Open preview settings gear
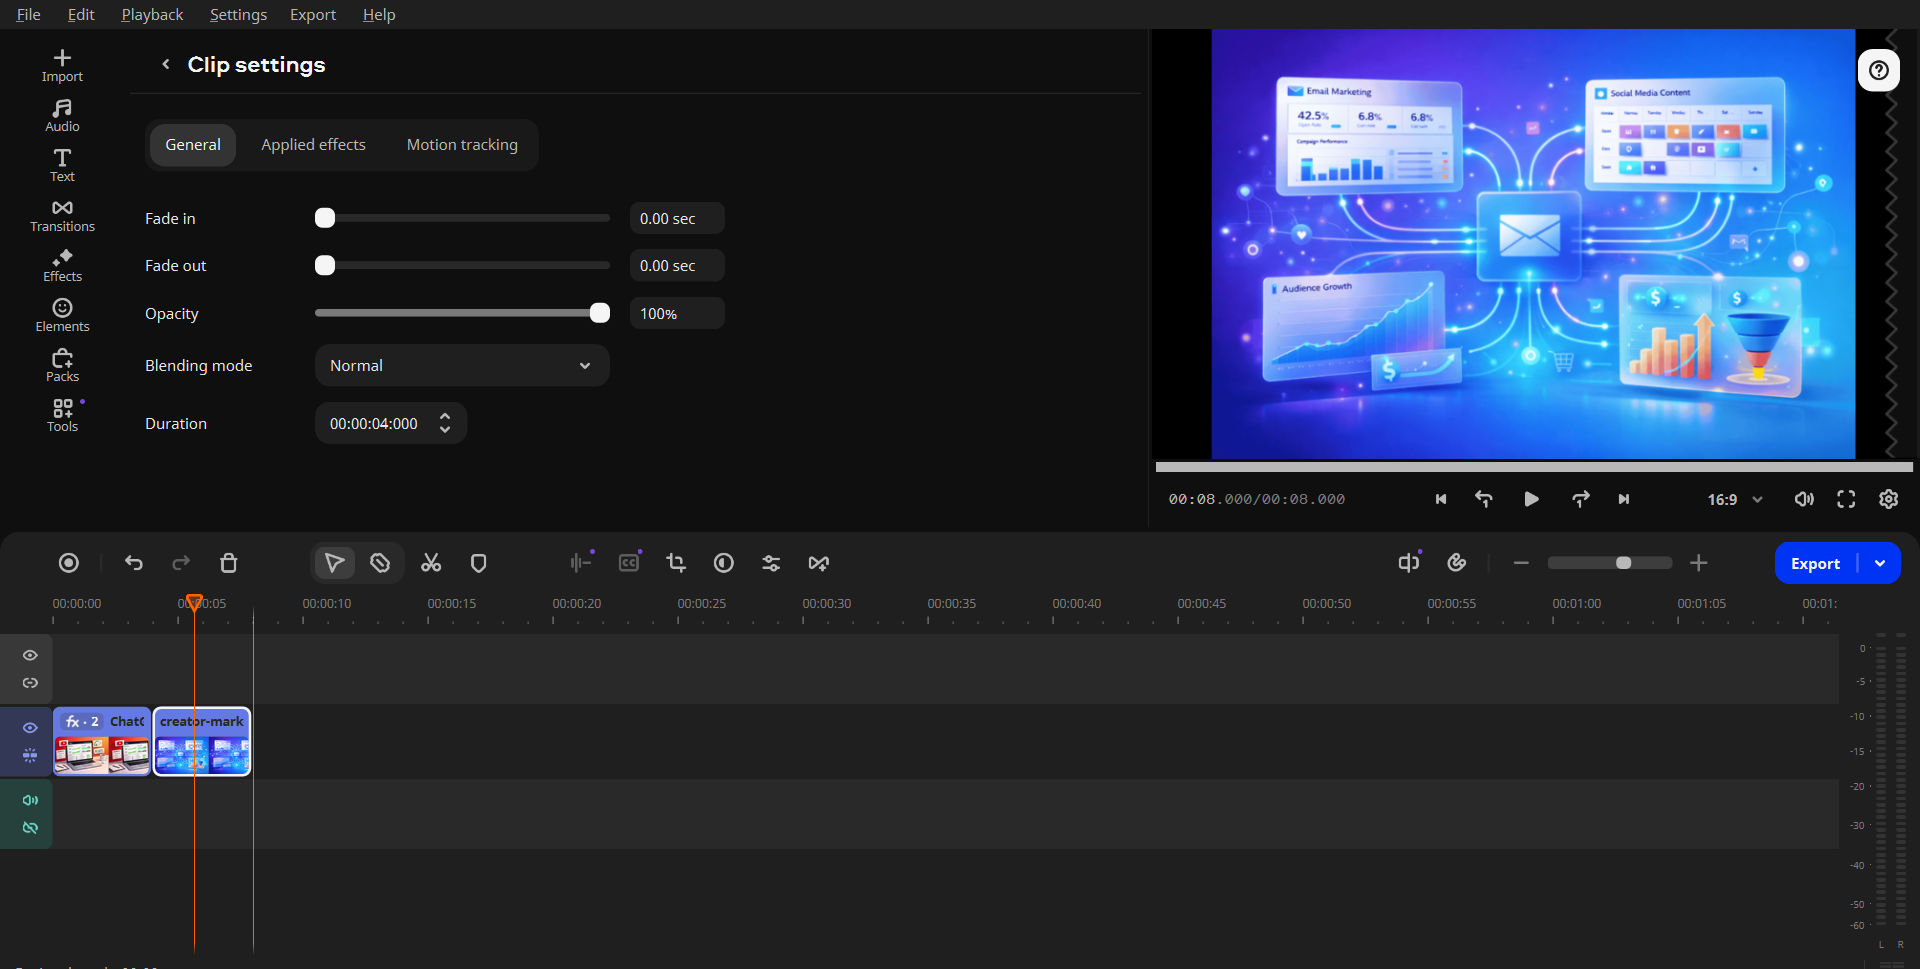Viewport: 1920px width, 969px height. tap(1888, 499)
